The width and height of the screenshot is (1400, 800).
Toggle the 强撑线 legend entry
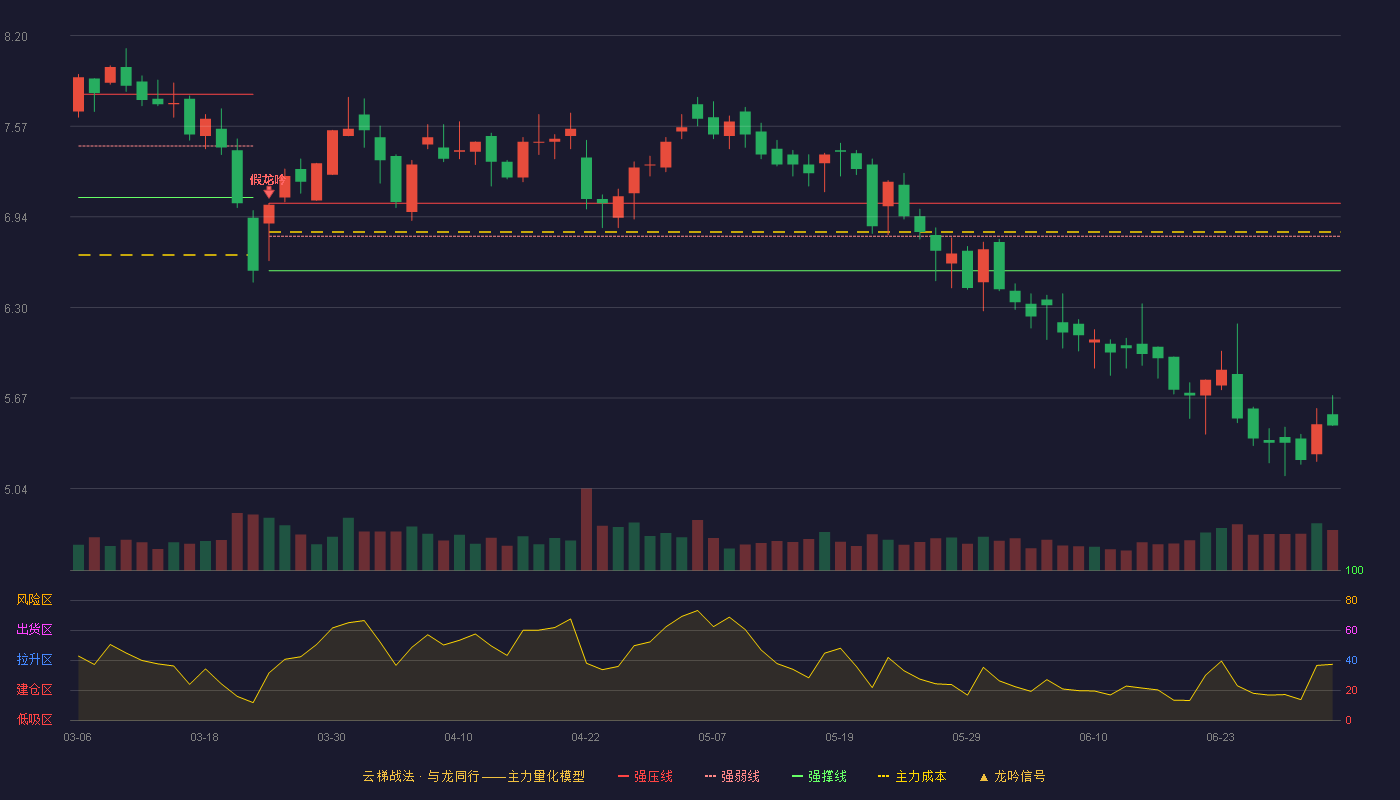point(819,776)
